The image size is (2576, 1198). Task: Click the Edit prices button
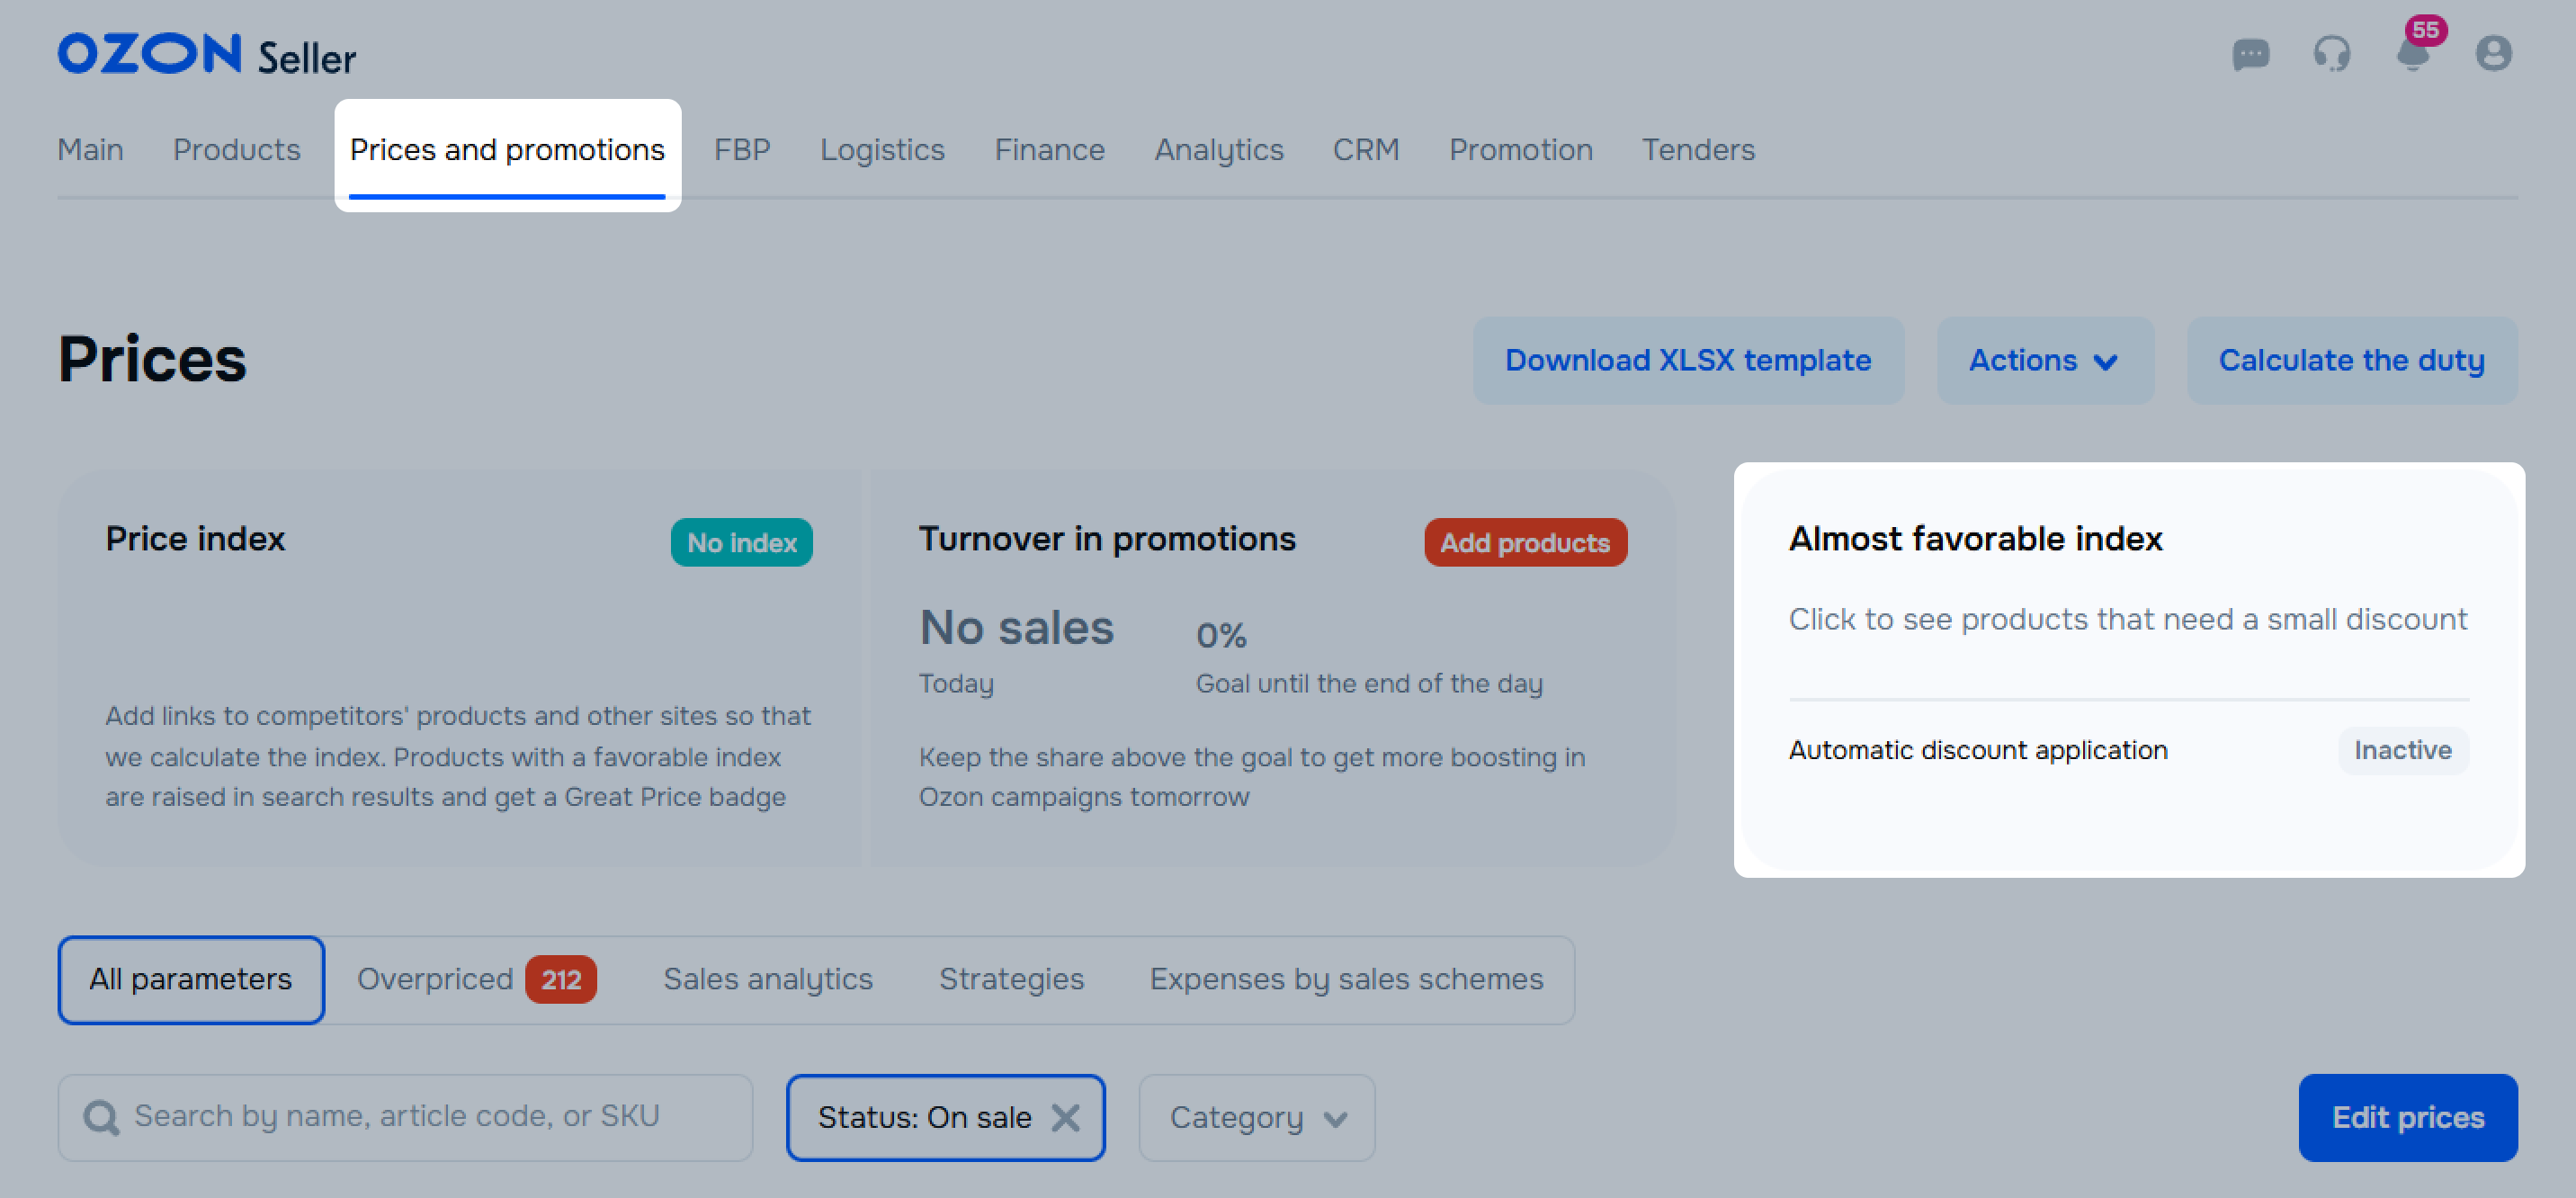[2407, 1117]
